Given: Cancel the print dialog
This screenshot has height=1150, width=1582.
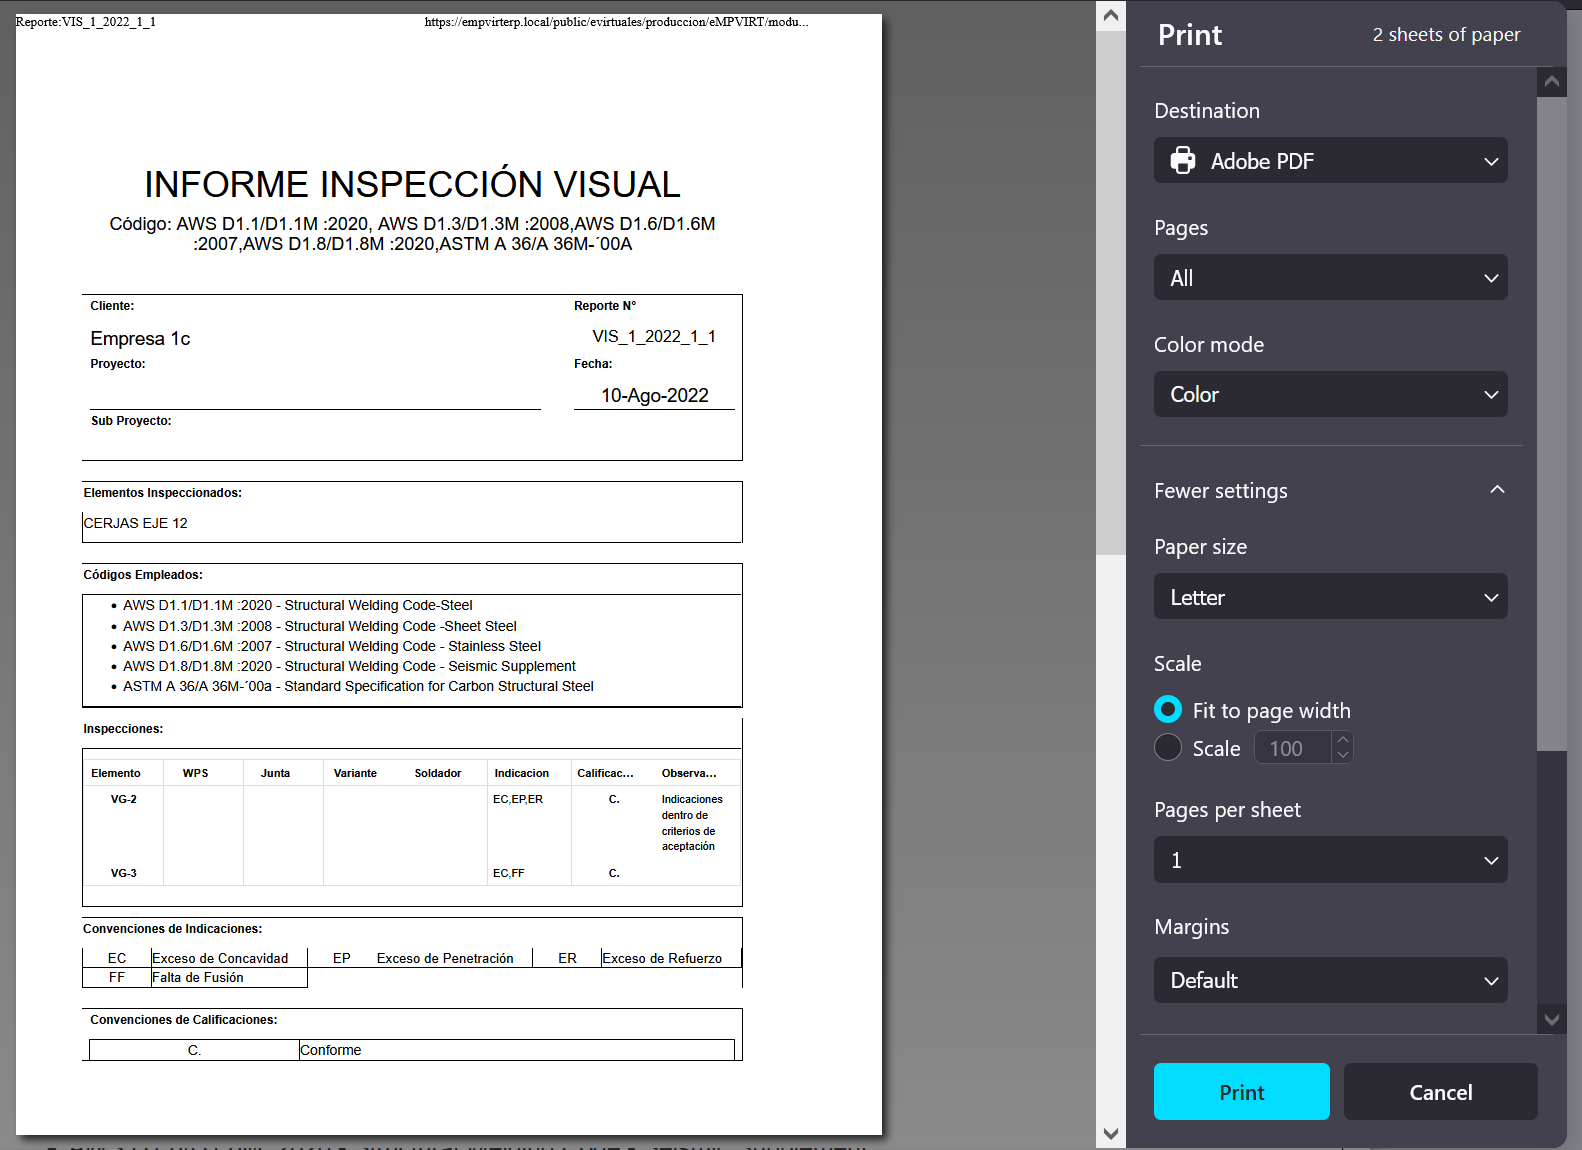Looking at the screenshot, I should pos(1440,1092).
